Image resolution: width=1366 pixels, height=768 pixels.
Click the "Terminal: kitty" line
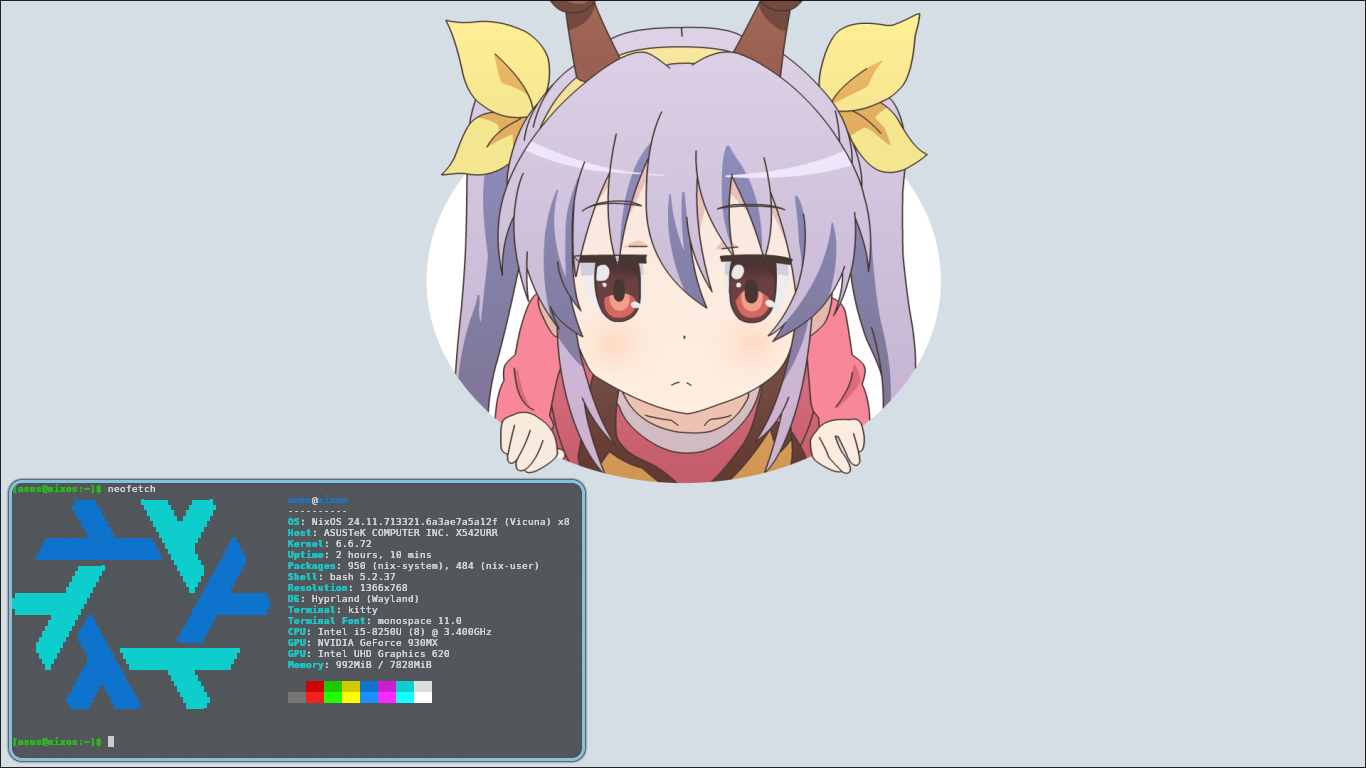[x=333, y=610]
